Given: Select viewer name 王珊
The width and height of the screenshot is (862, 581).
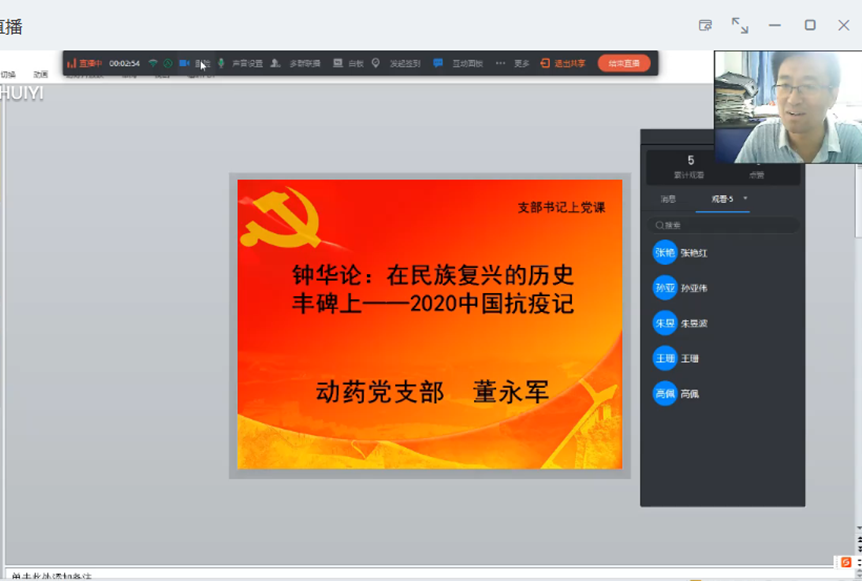Looking at the screenshot, I should [689, 358].
